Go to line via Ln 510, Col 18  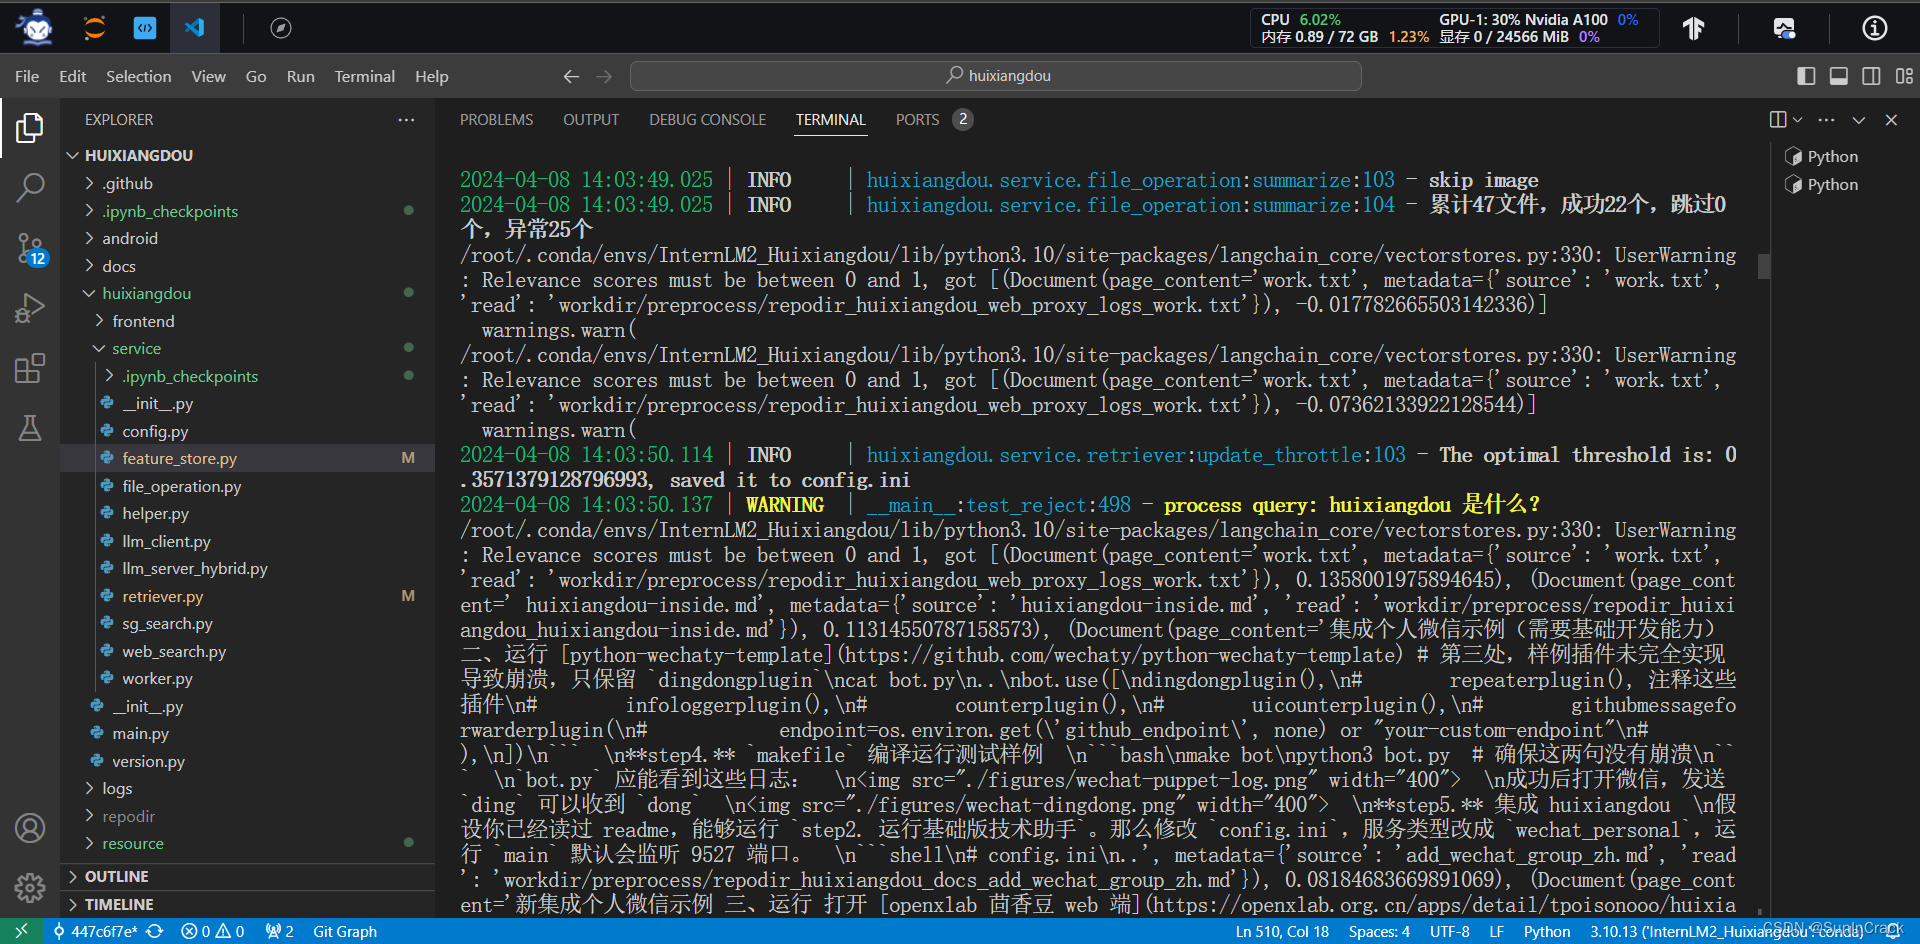coord(1282,931)
